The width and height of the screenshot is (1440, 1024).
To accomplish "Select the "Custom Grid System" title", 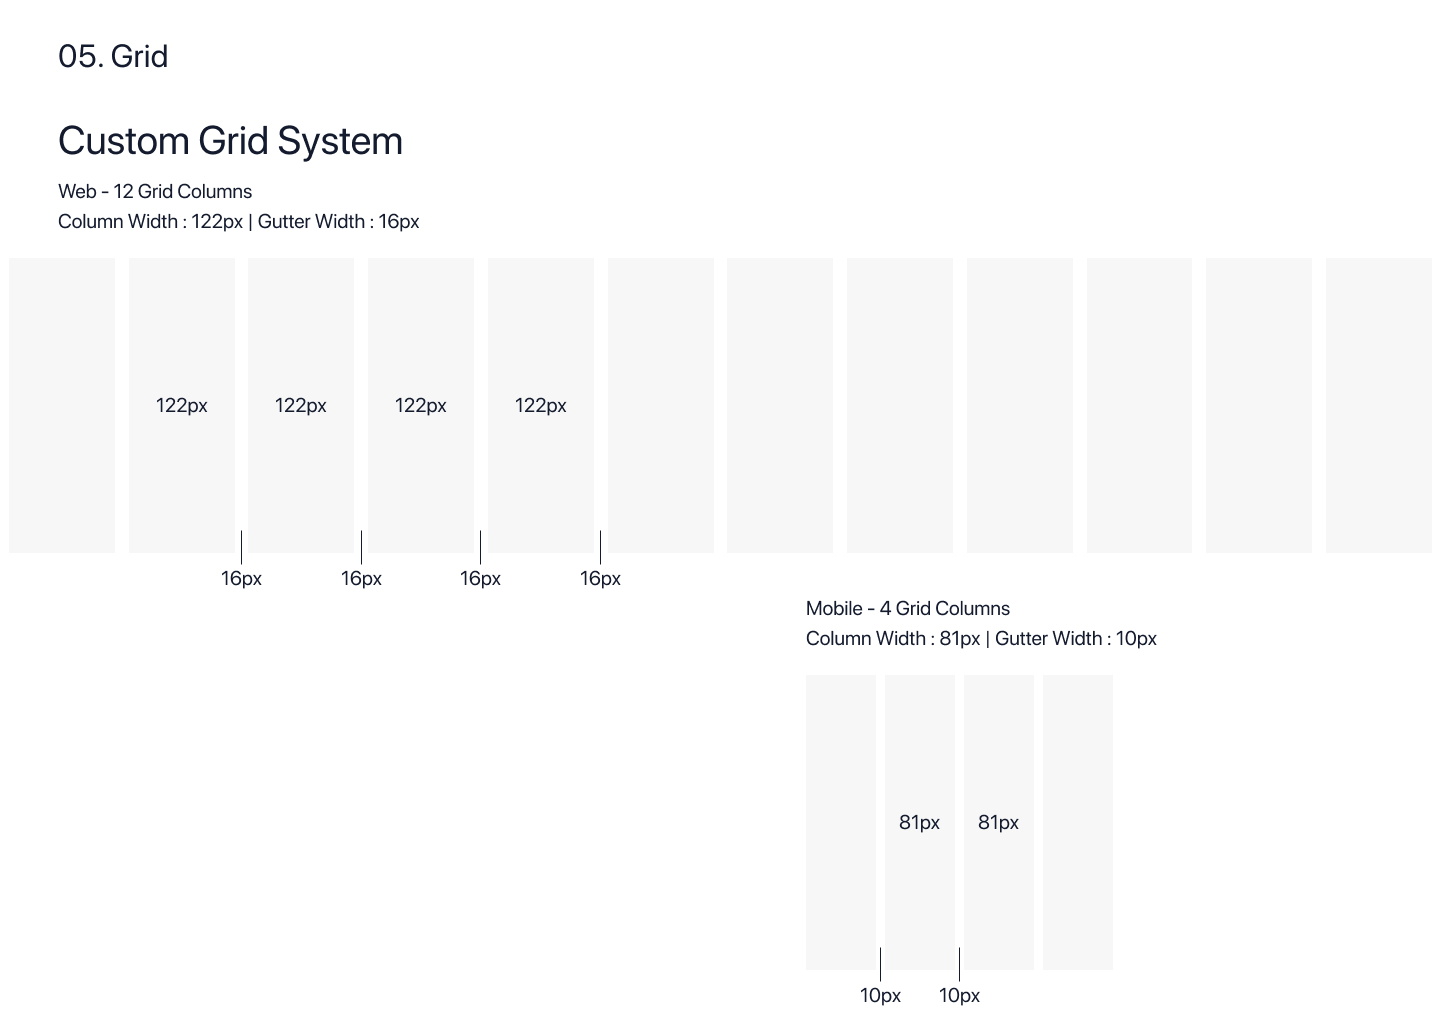I will point(230,141).
